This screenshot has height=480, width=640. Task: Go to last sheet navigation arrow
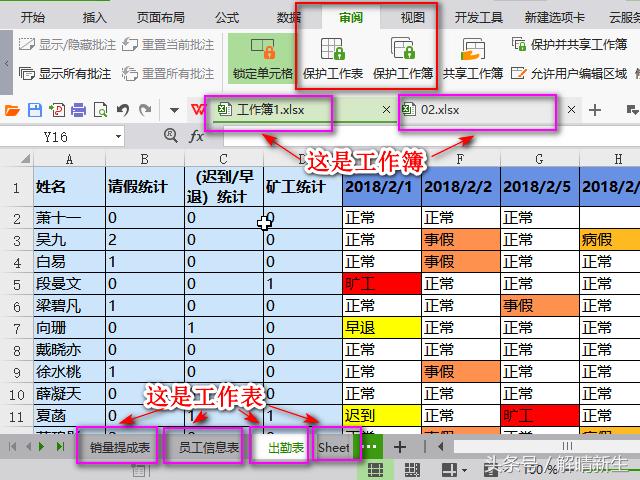point(60,447)
